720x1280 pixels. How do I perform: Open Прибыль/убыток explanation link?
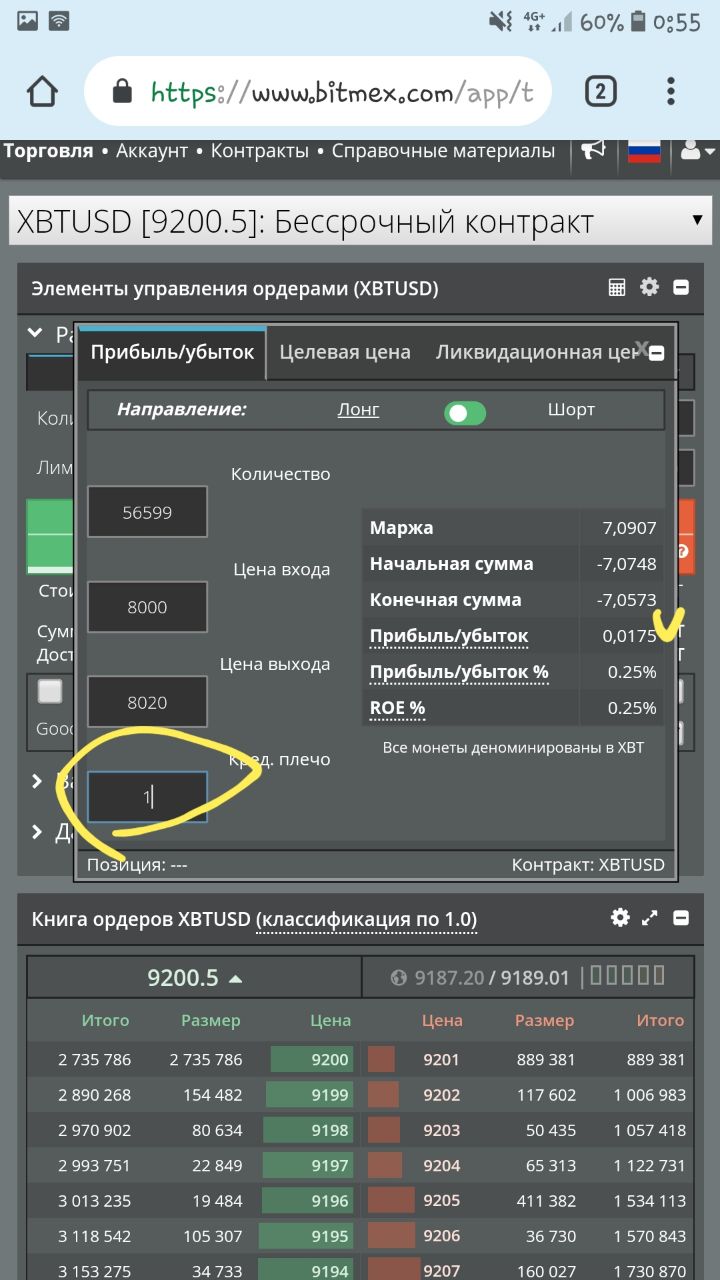click(x=449, y=636)
